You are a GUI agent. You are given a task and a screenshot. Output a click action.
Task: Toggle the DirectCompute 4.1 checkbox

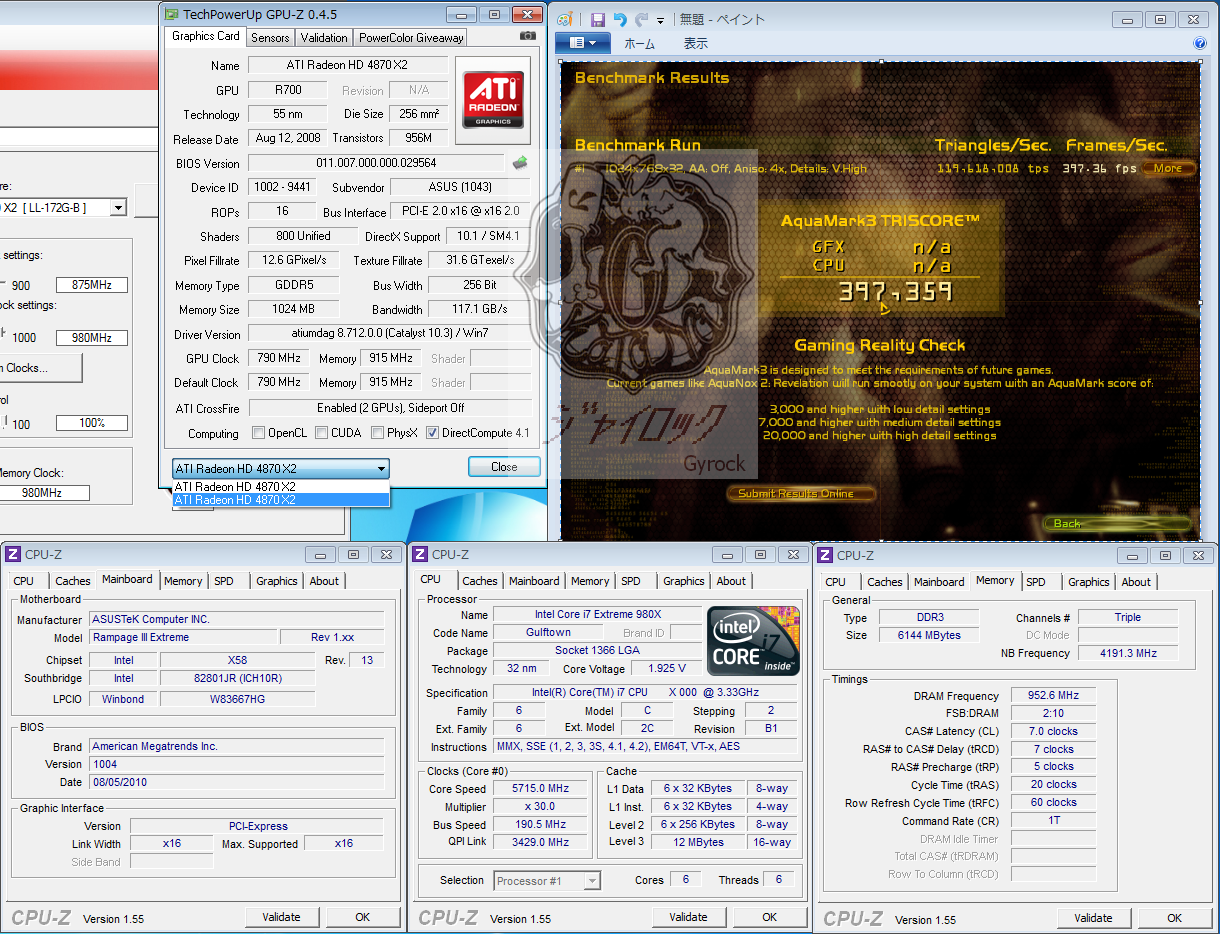[433, 433]
